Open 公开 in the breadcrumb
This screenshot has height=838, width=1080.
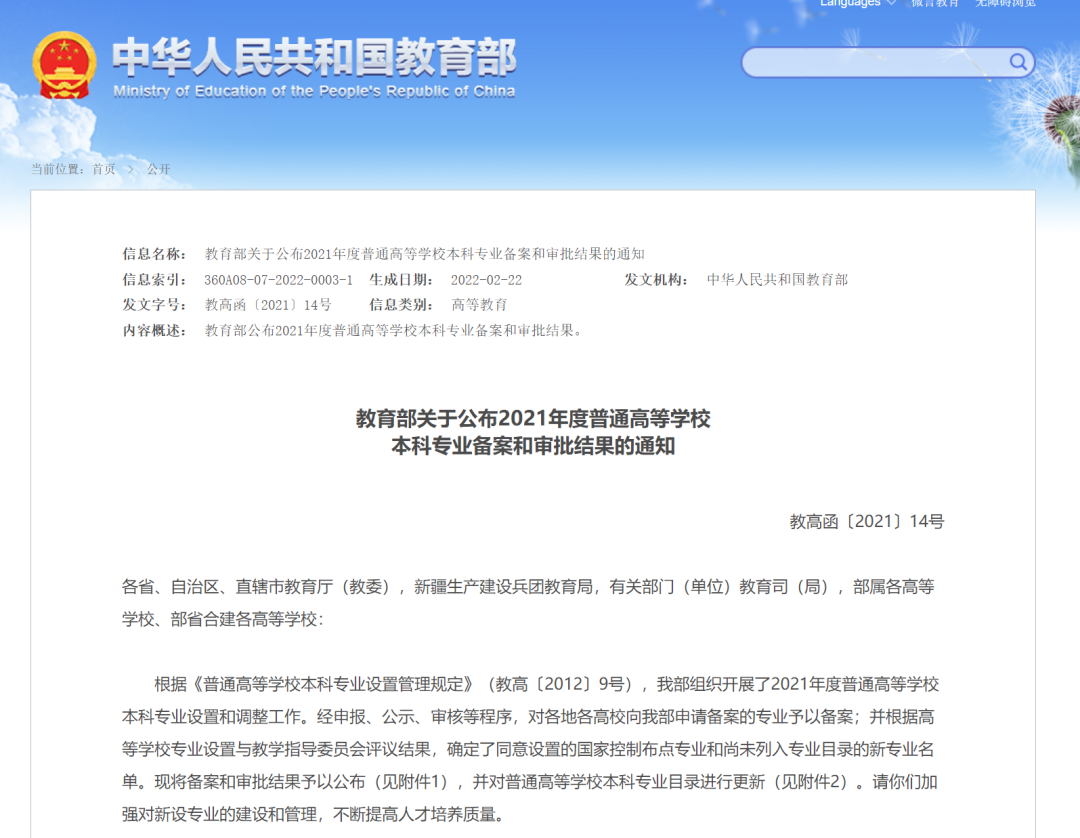click(x=158, y=169)
